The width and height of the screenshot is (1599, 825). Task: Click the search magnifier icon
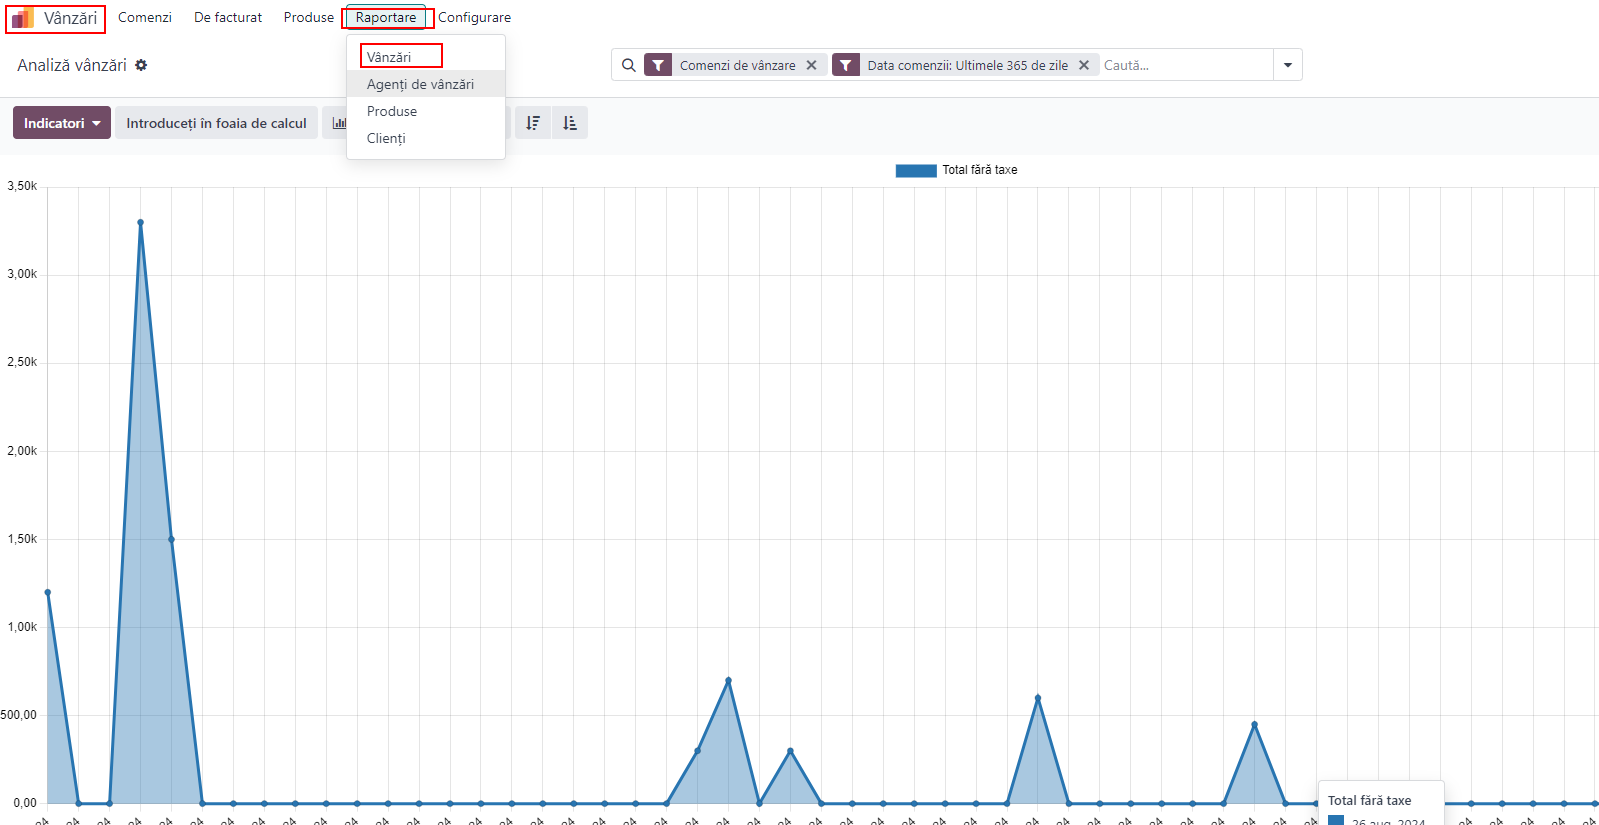(x=629, y=65)
